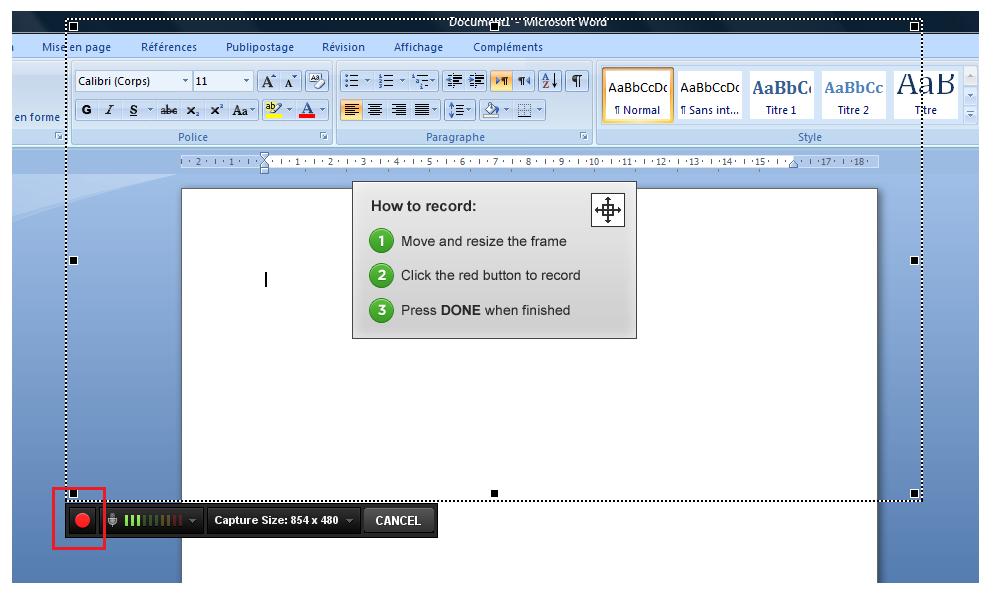Apply font color with the red A
Screen dimensions: 999x601
307,110
